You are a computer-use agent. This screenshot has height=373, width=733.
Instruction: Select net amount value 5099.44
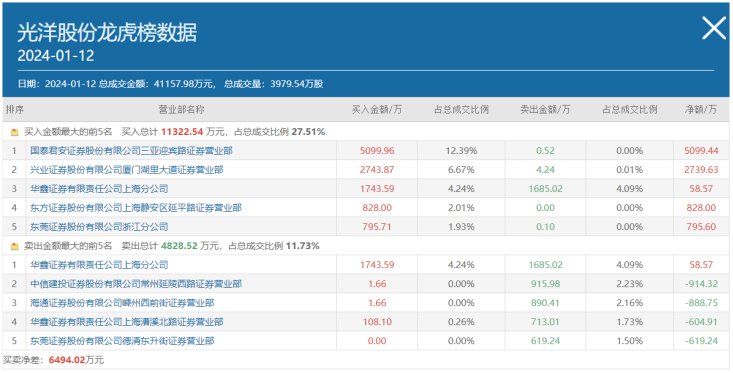point(701,151)
